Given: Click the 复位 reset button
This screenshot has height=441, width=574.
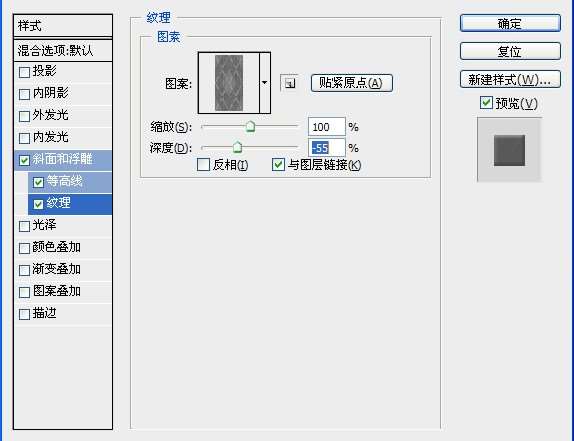Looking at the screenshot, I should coord(510,51).
